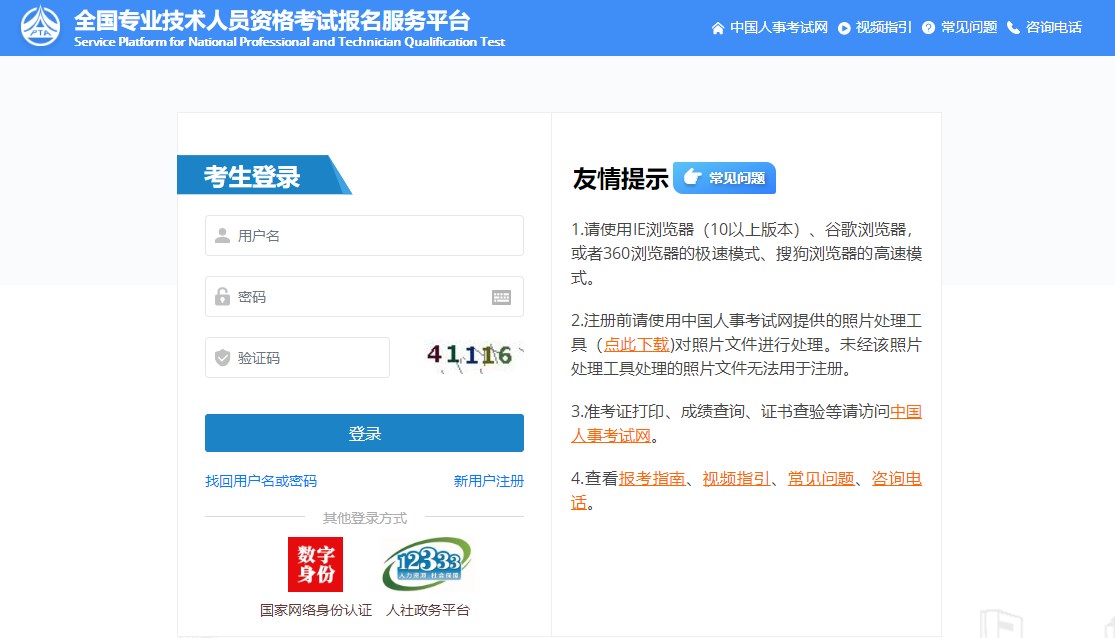Viewport: 1115px width, 638px height.
Task: Click the keyboard icon in the password field
Action: click(x=501, y=296)
